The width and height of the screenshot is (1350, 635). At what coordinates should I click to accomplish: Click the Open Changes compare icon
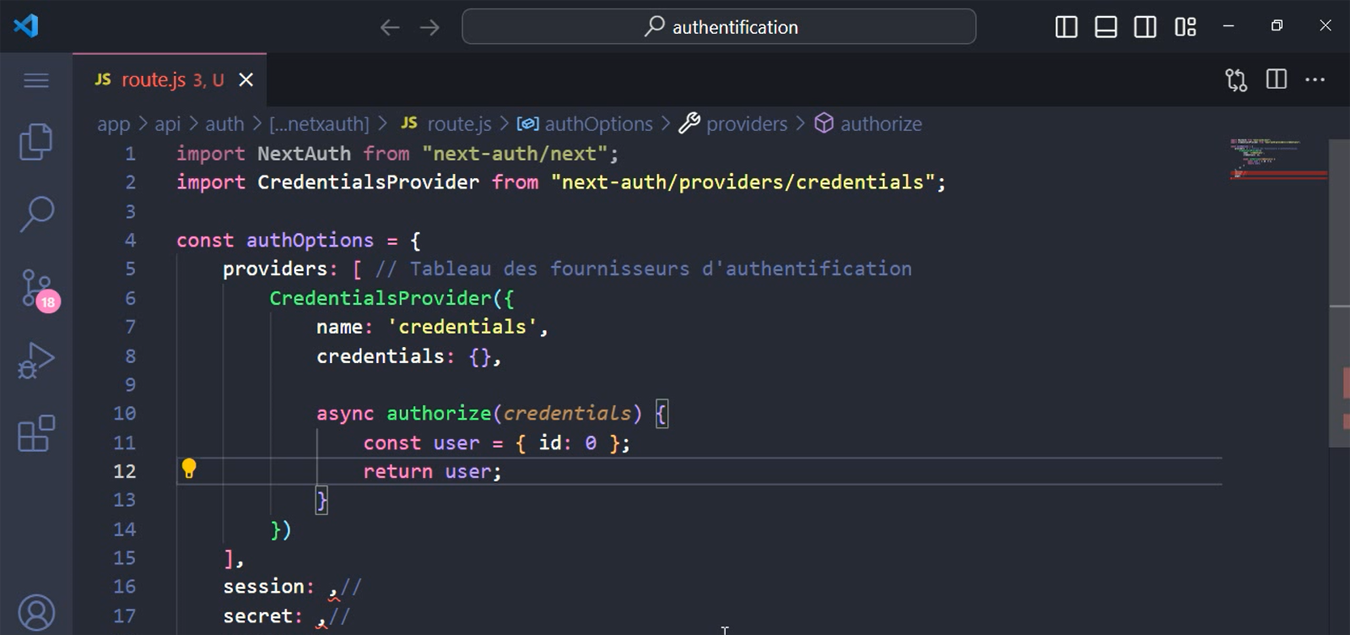click(1235, 79)
